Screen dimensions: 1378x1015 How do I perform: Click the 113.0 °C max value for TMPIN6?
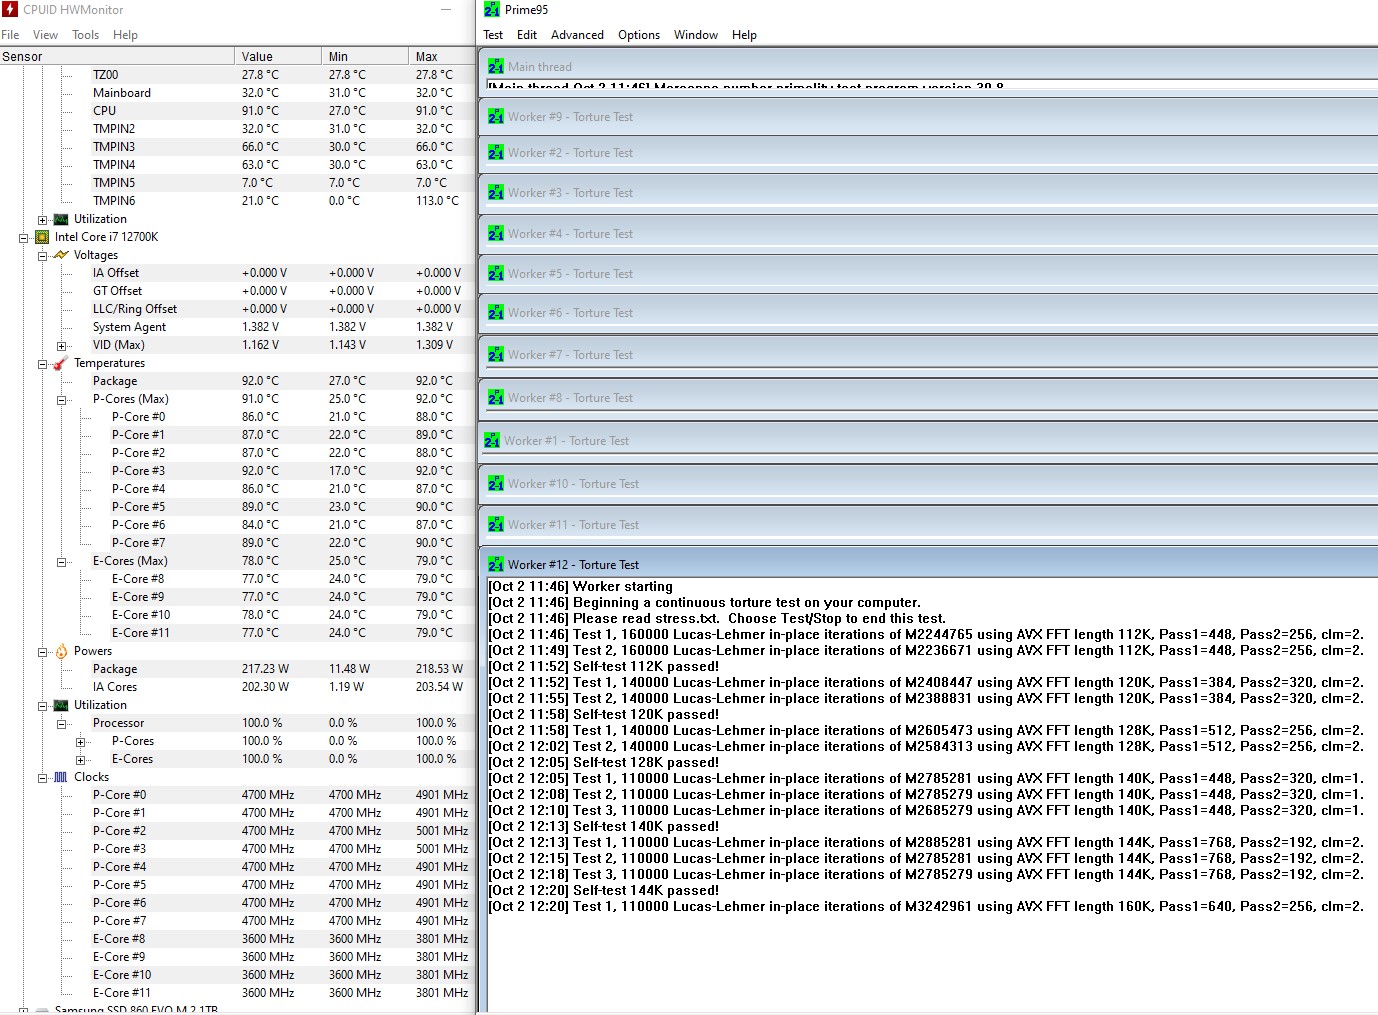(x=438, y=201)
